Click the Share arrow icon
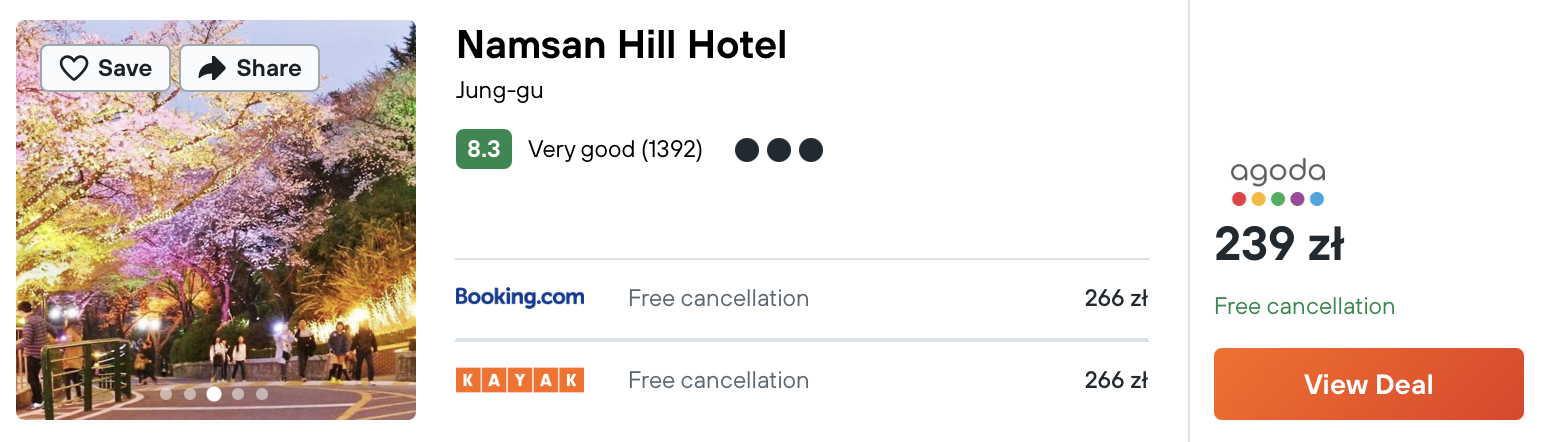The width and height of the screenshot is (1542, 442). 212,68
